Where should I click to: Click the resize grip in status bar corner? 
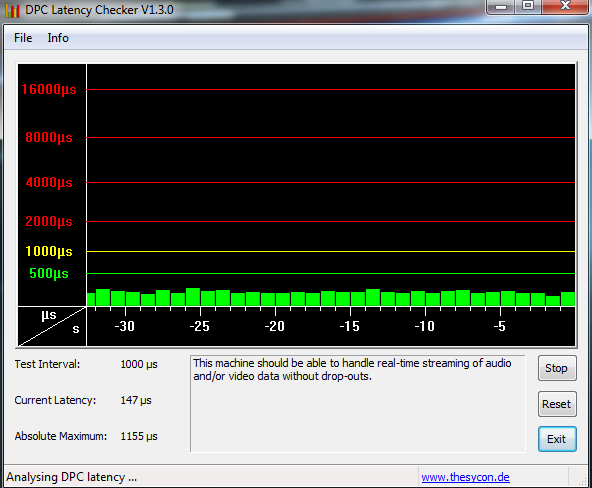pos(583,480)
